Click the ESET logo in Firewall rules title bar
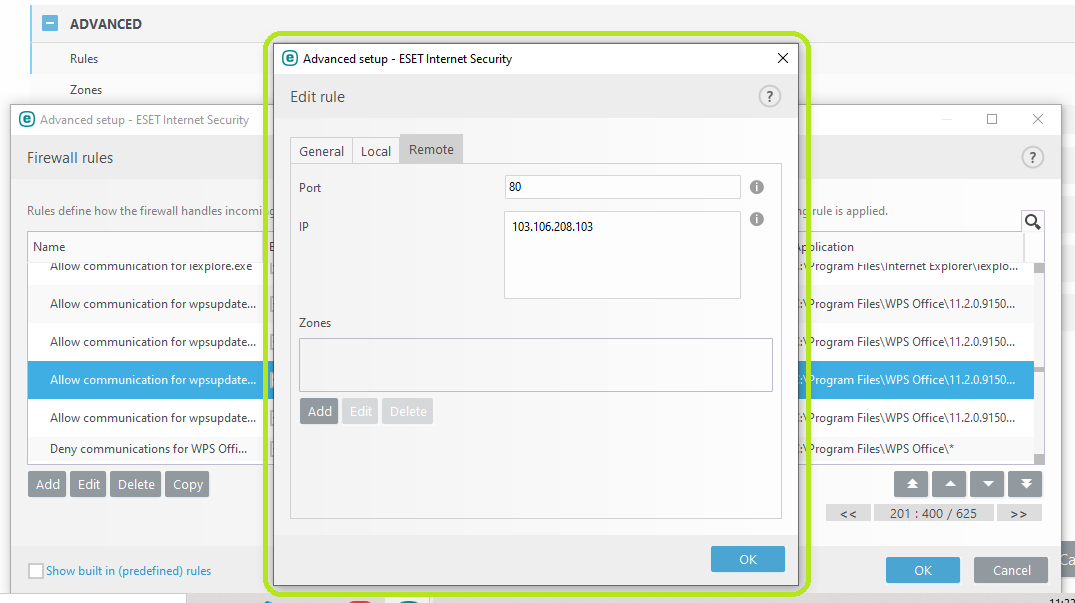This screenshot has width=1075, height=603. pyautogui.click(x=27, y=119)
